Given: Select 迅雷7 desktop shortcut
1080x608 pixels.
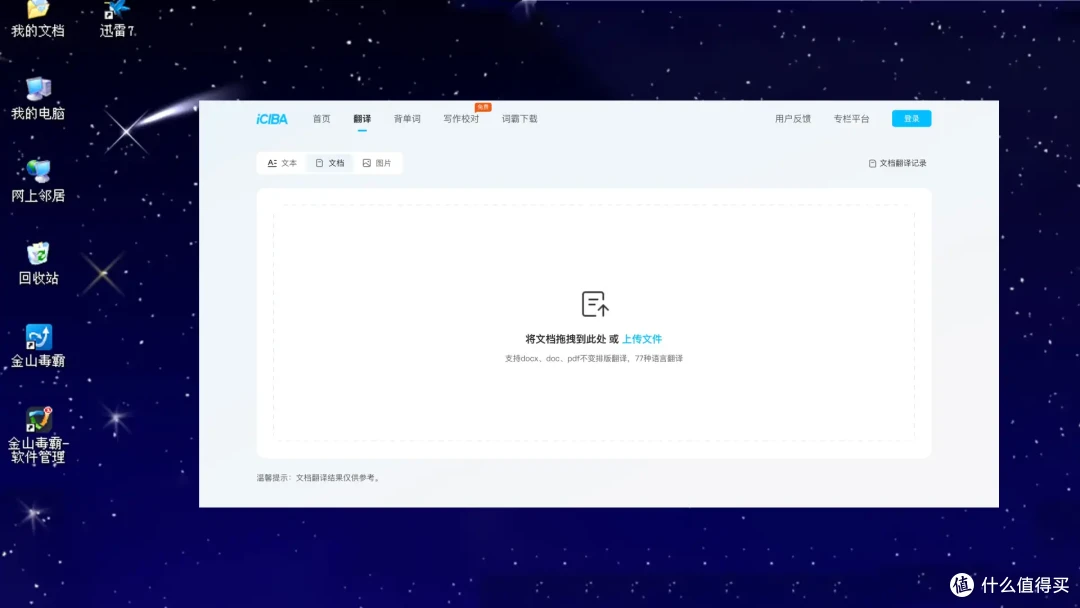Looking at the screenshot, I should tap(117, 19).
